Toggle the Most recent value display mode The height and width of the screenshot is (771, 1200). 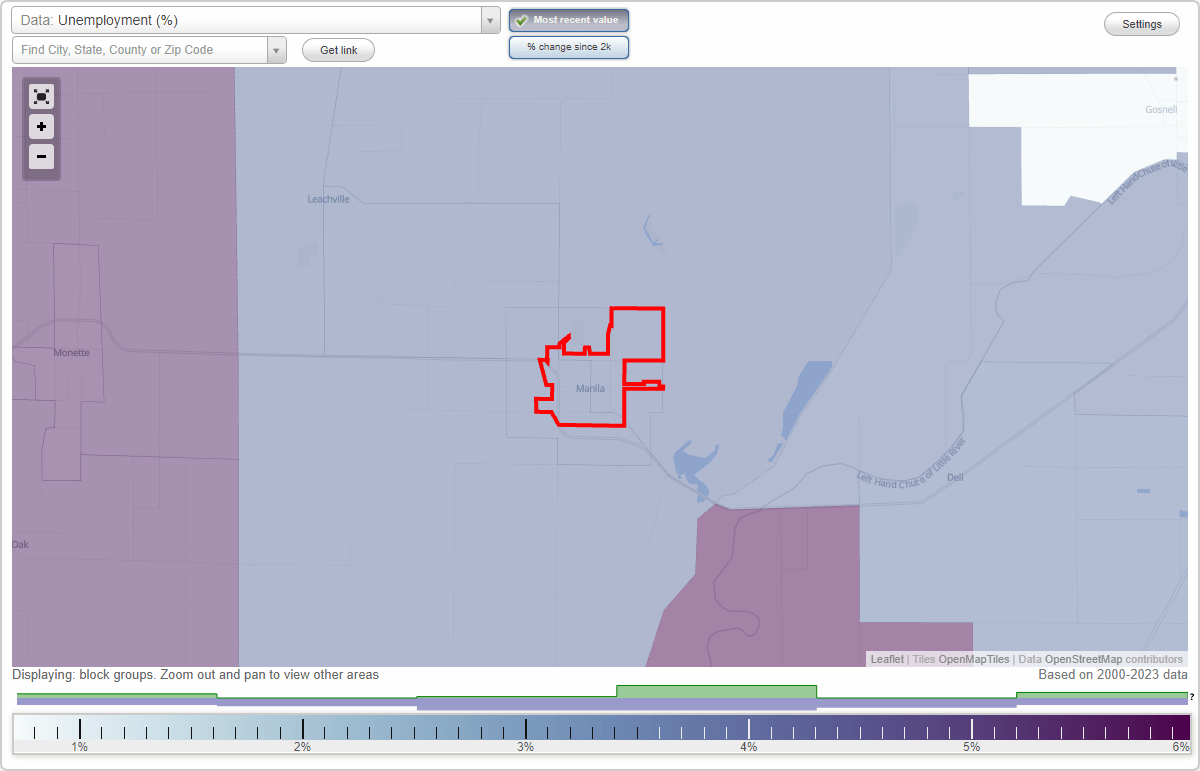(x=568, y=19)
